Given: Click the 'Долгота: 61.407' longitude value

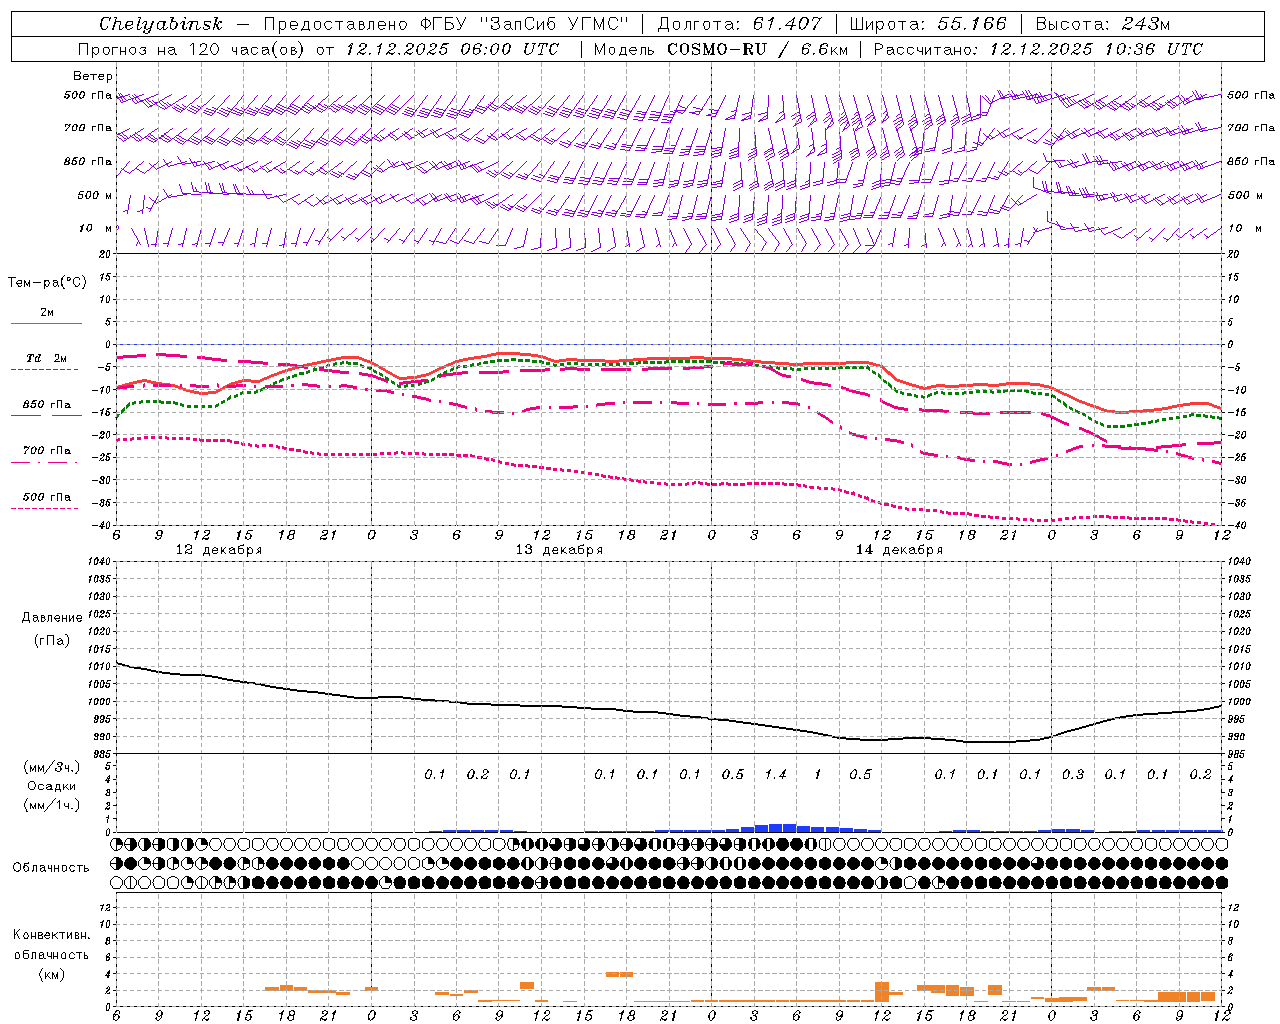Looking at the screenshot, I should [739, 24].
